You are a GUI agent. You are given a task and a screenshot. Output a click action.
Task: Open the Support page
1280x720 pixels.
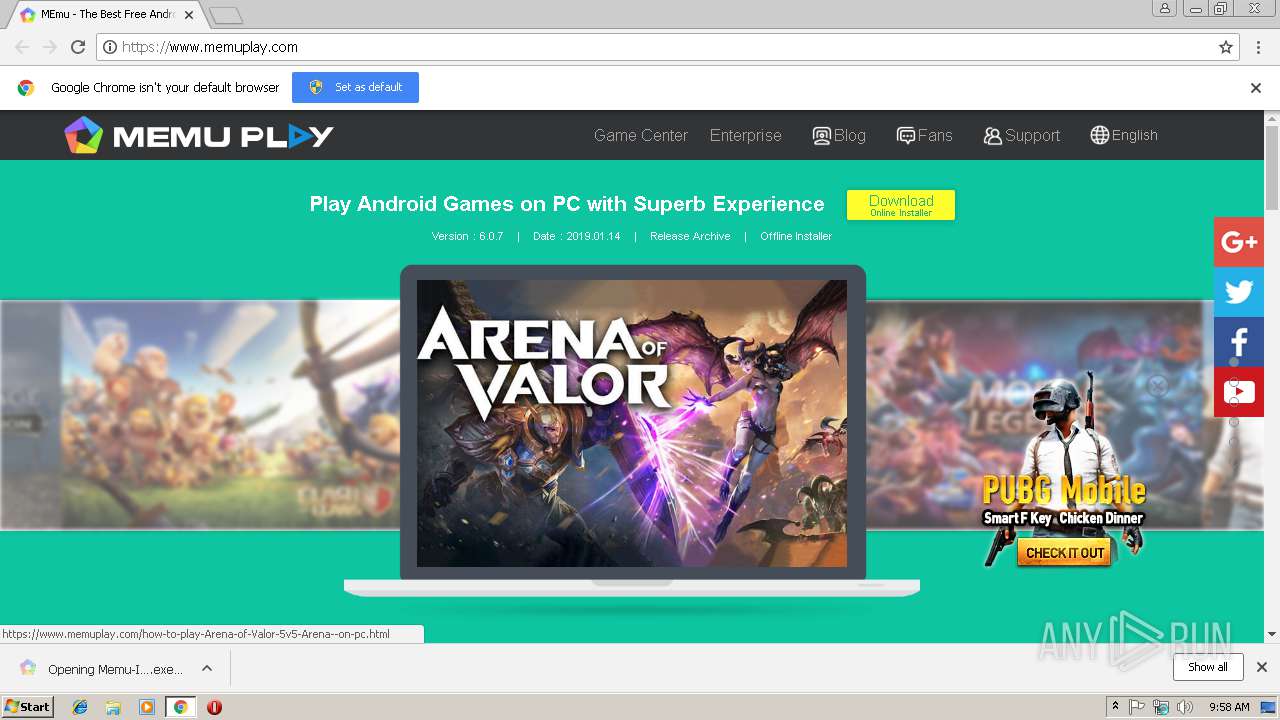point(1021,135)
